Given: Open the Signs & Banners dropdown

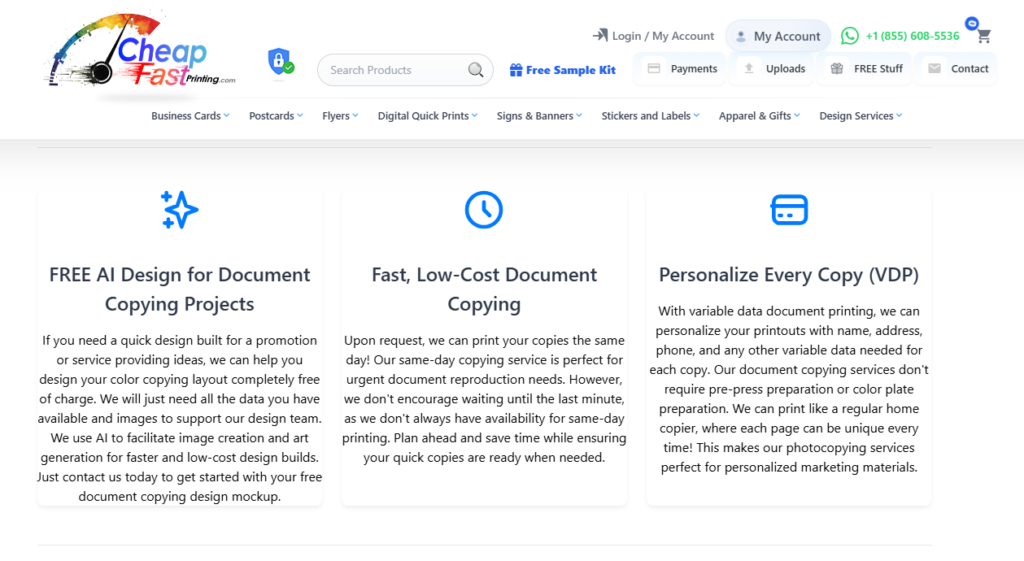Looking at the screenshot, I should pyautogui.click(x=540, y=116).
